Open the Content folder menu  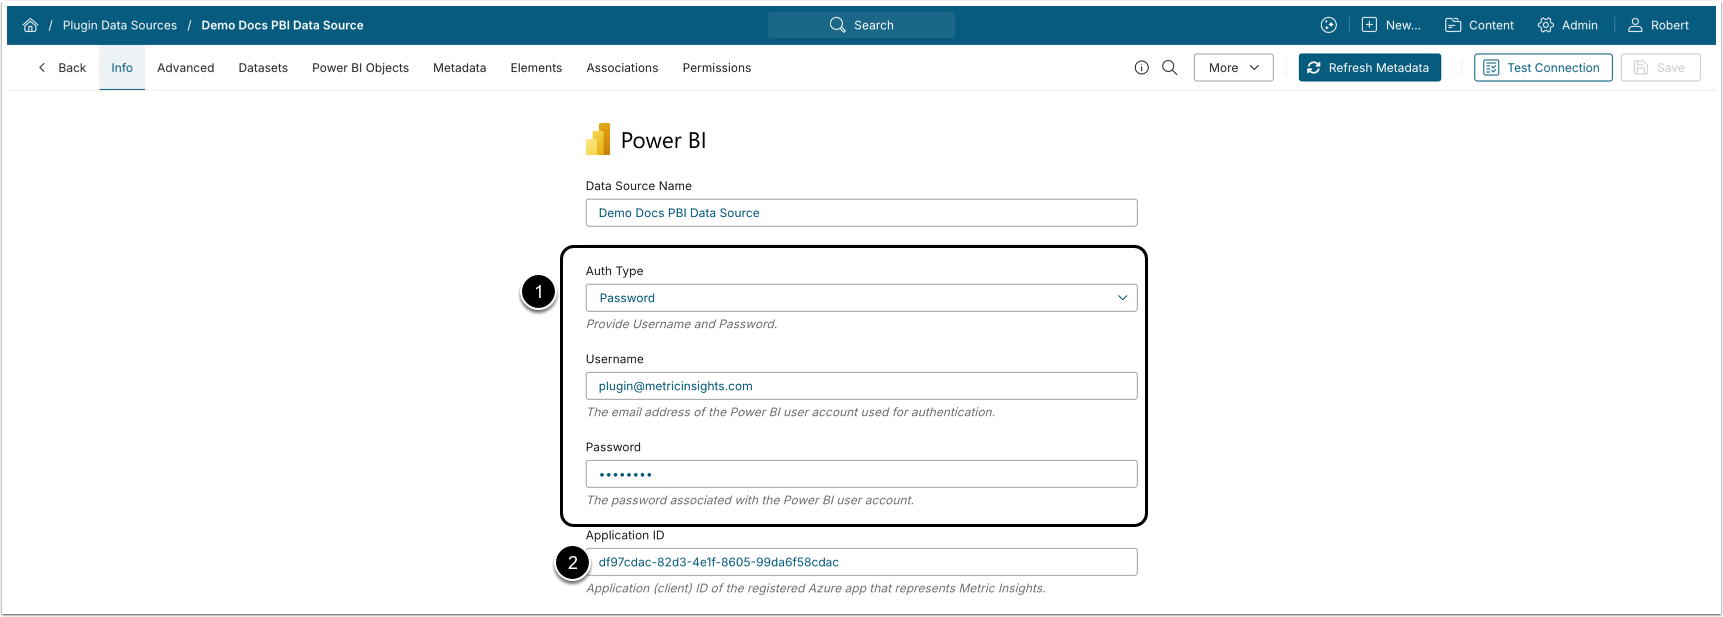tap(1480, 25)
